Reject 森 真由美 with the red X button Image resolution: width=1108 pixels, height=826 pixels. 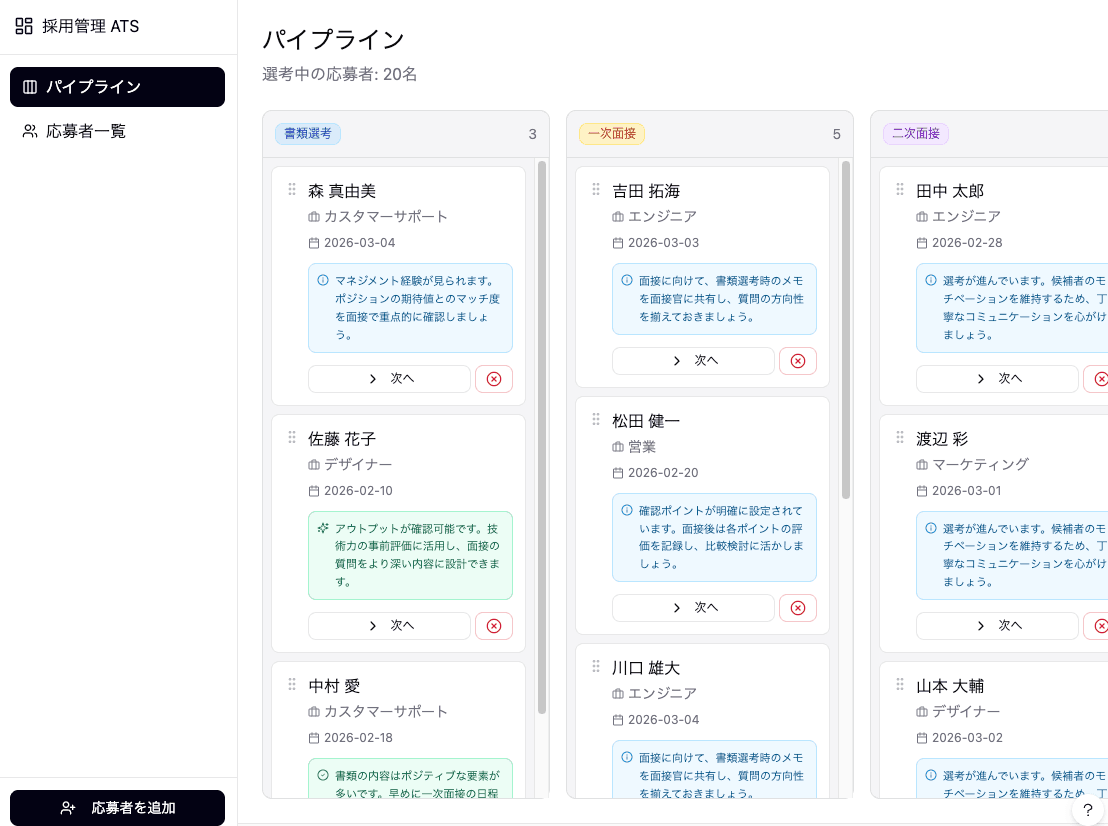494,378
